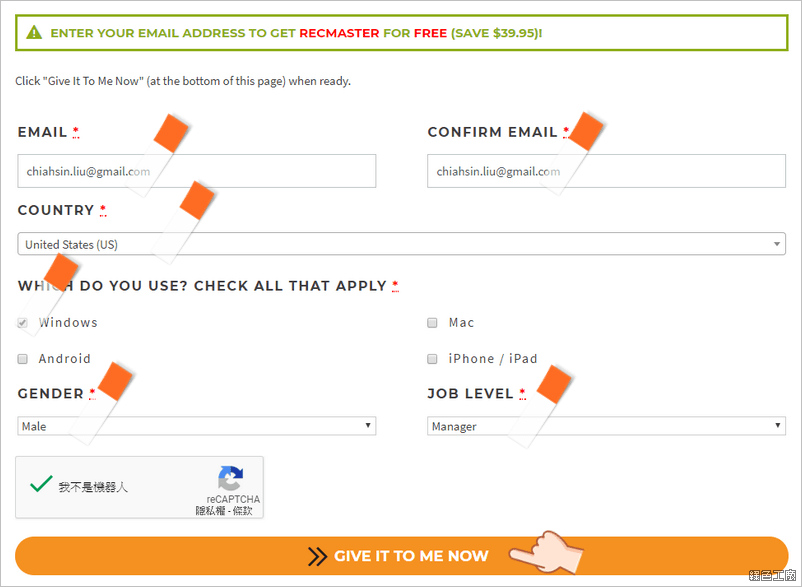The image size is (802, 587).
Task: Open the reCAPTCHA terms link
Action: pos(242,511)
